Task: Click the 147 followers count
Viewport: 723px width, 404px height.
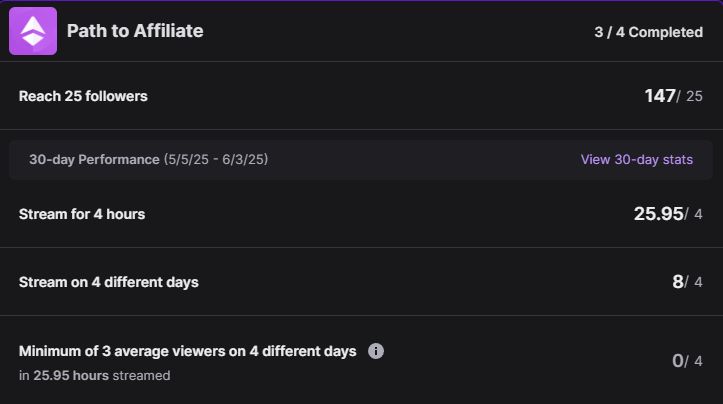Action: tap(660, 96)
